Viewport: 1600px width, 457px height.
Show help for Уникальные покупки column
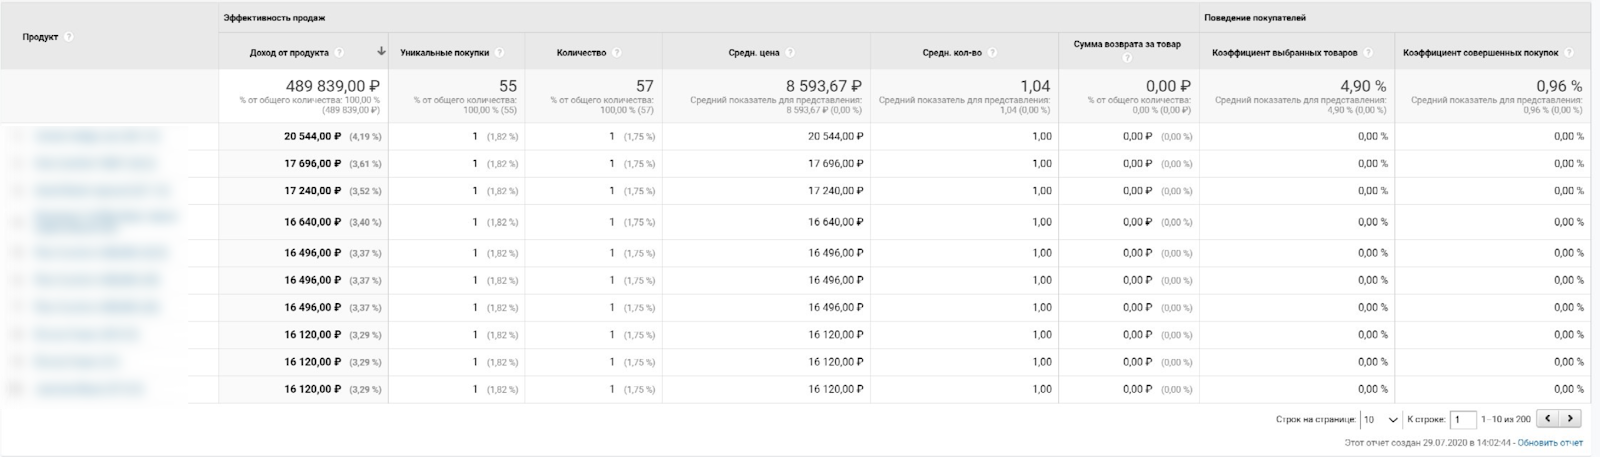point(499,53)
